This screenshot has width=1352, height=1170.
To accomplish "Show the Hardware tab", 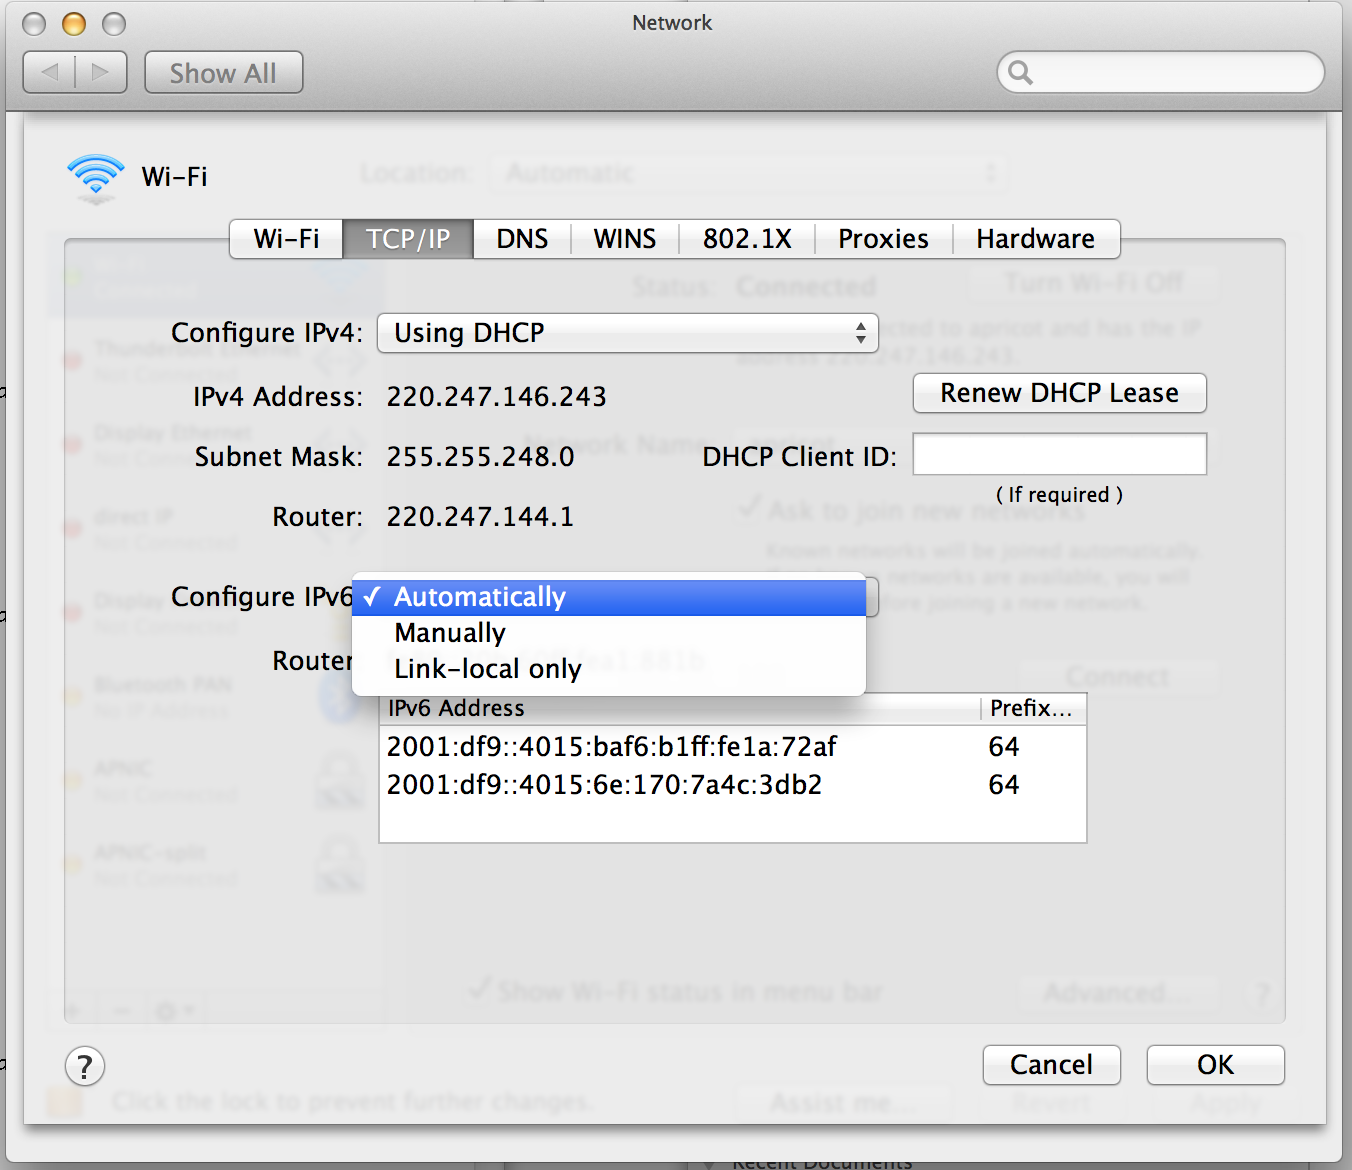I will pyautogui.click(x=1035, y=239).
